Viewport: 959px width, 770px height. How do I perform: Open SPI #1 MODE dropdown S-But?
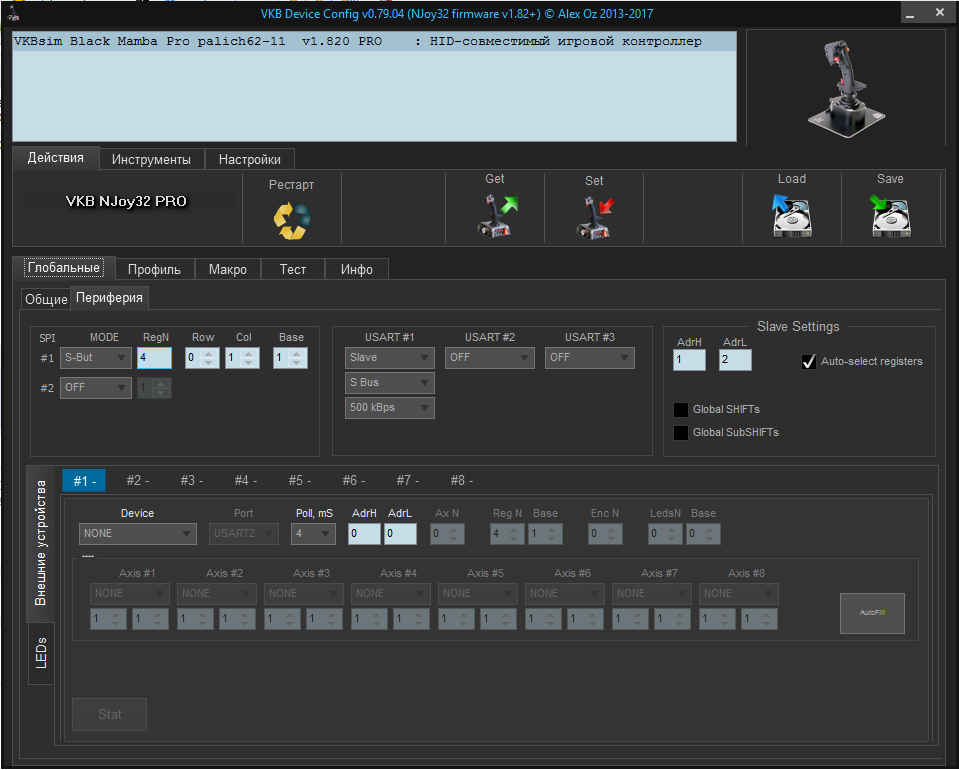click(x=95, y=358)
